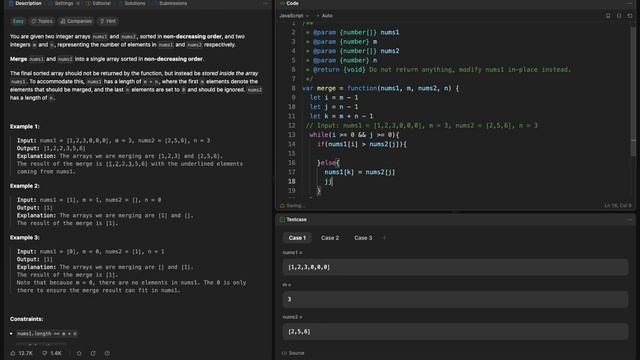This screenshot has width=640, height=360.
Task: Collapse the Code panel
Action: (629, 3)
